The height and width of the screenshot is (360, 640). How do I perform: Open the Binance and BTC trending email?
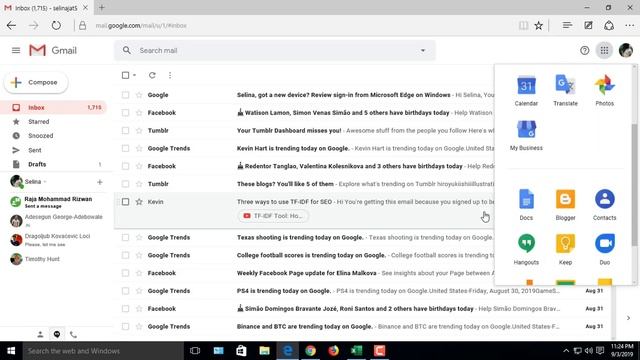[362, 327]
